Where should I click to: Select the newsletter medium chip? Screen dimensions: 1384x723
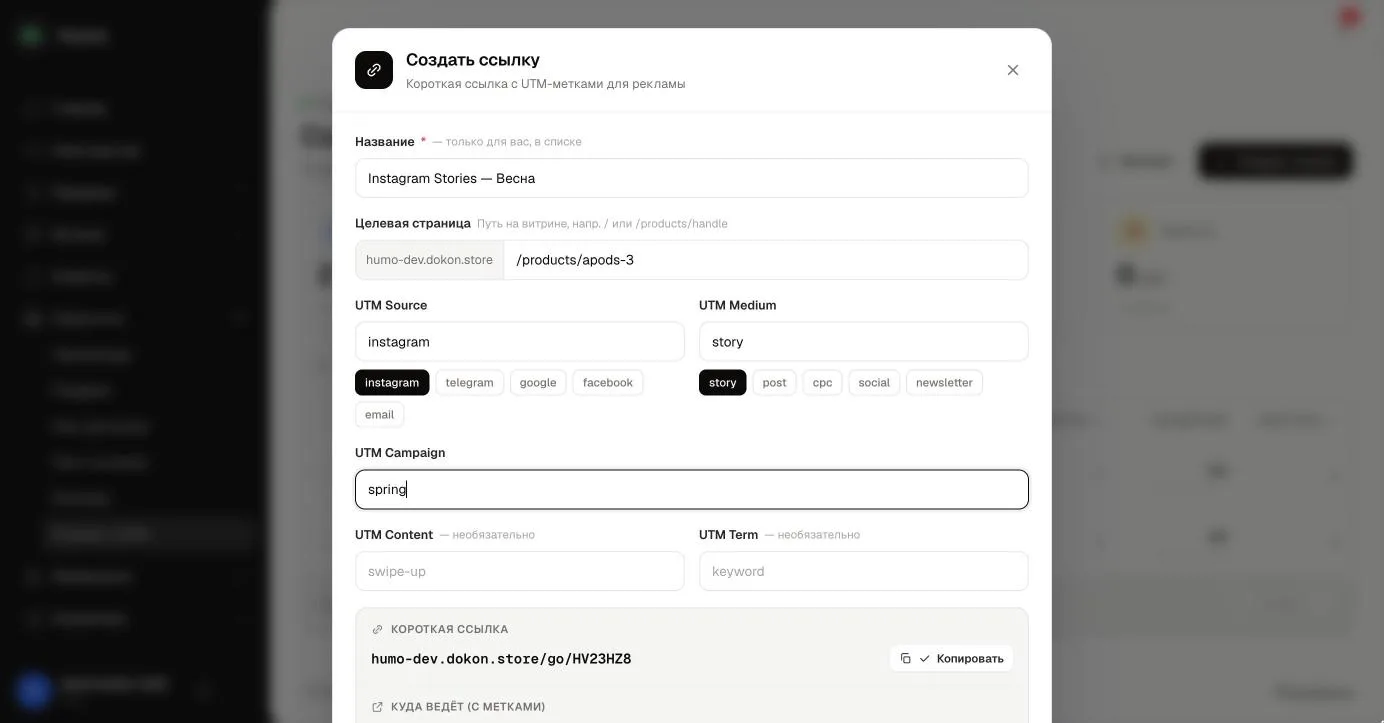[944, 383]
